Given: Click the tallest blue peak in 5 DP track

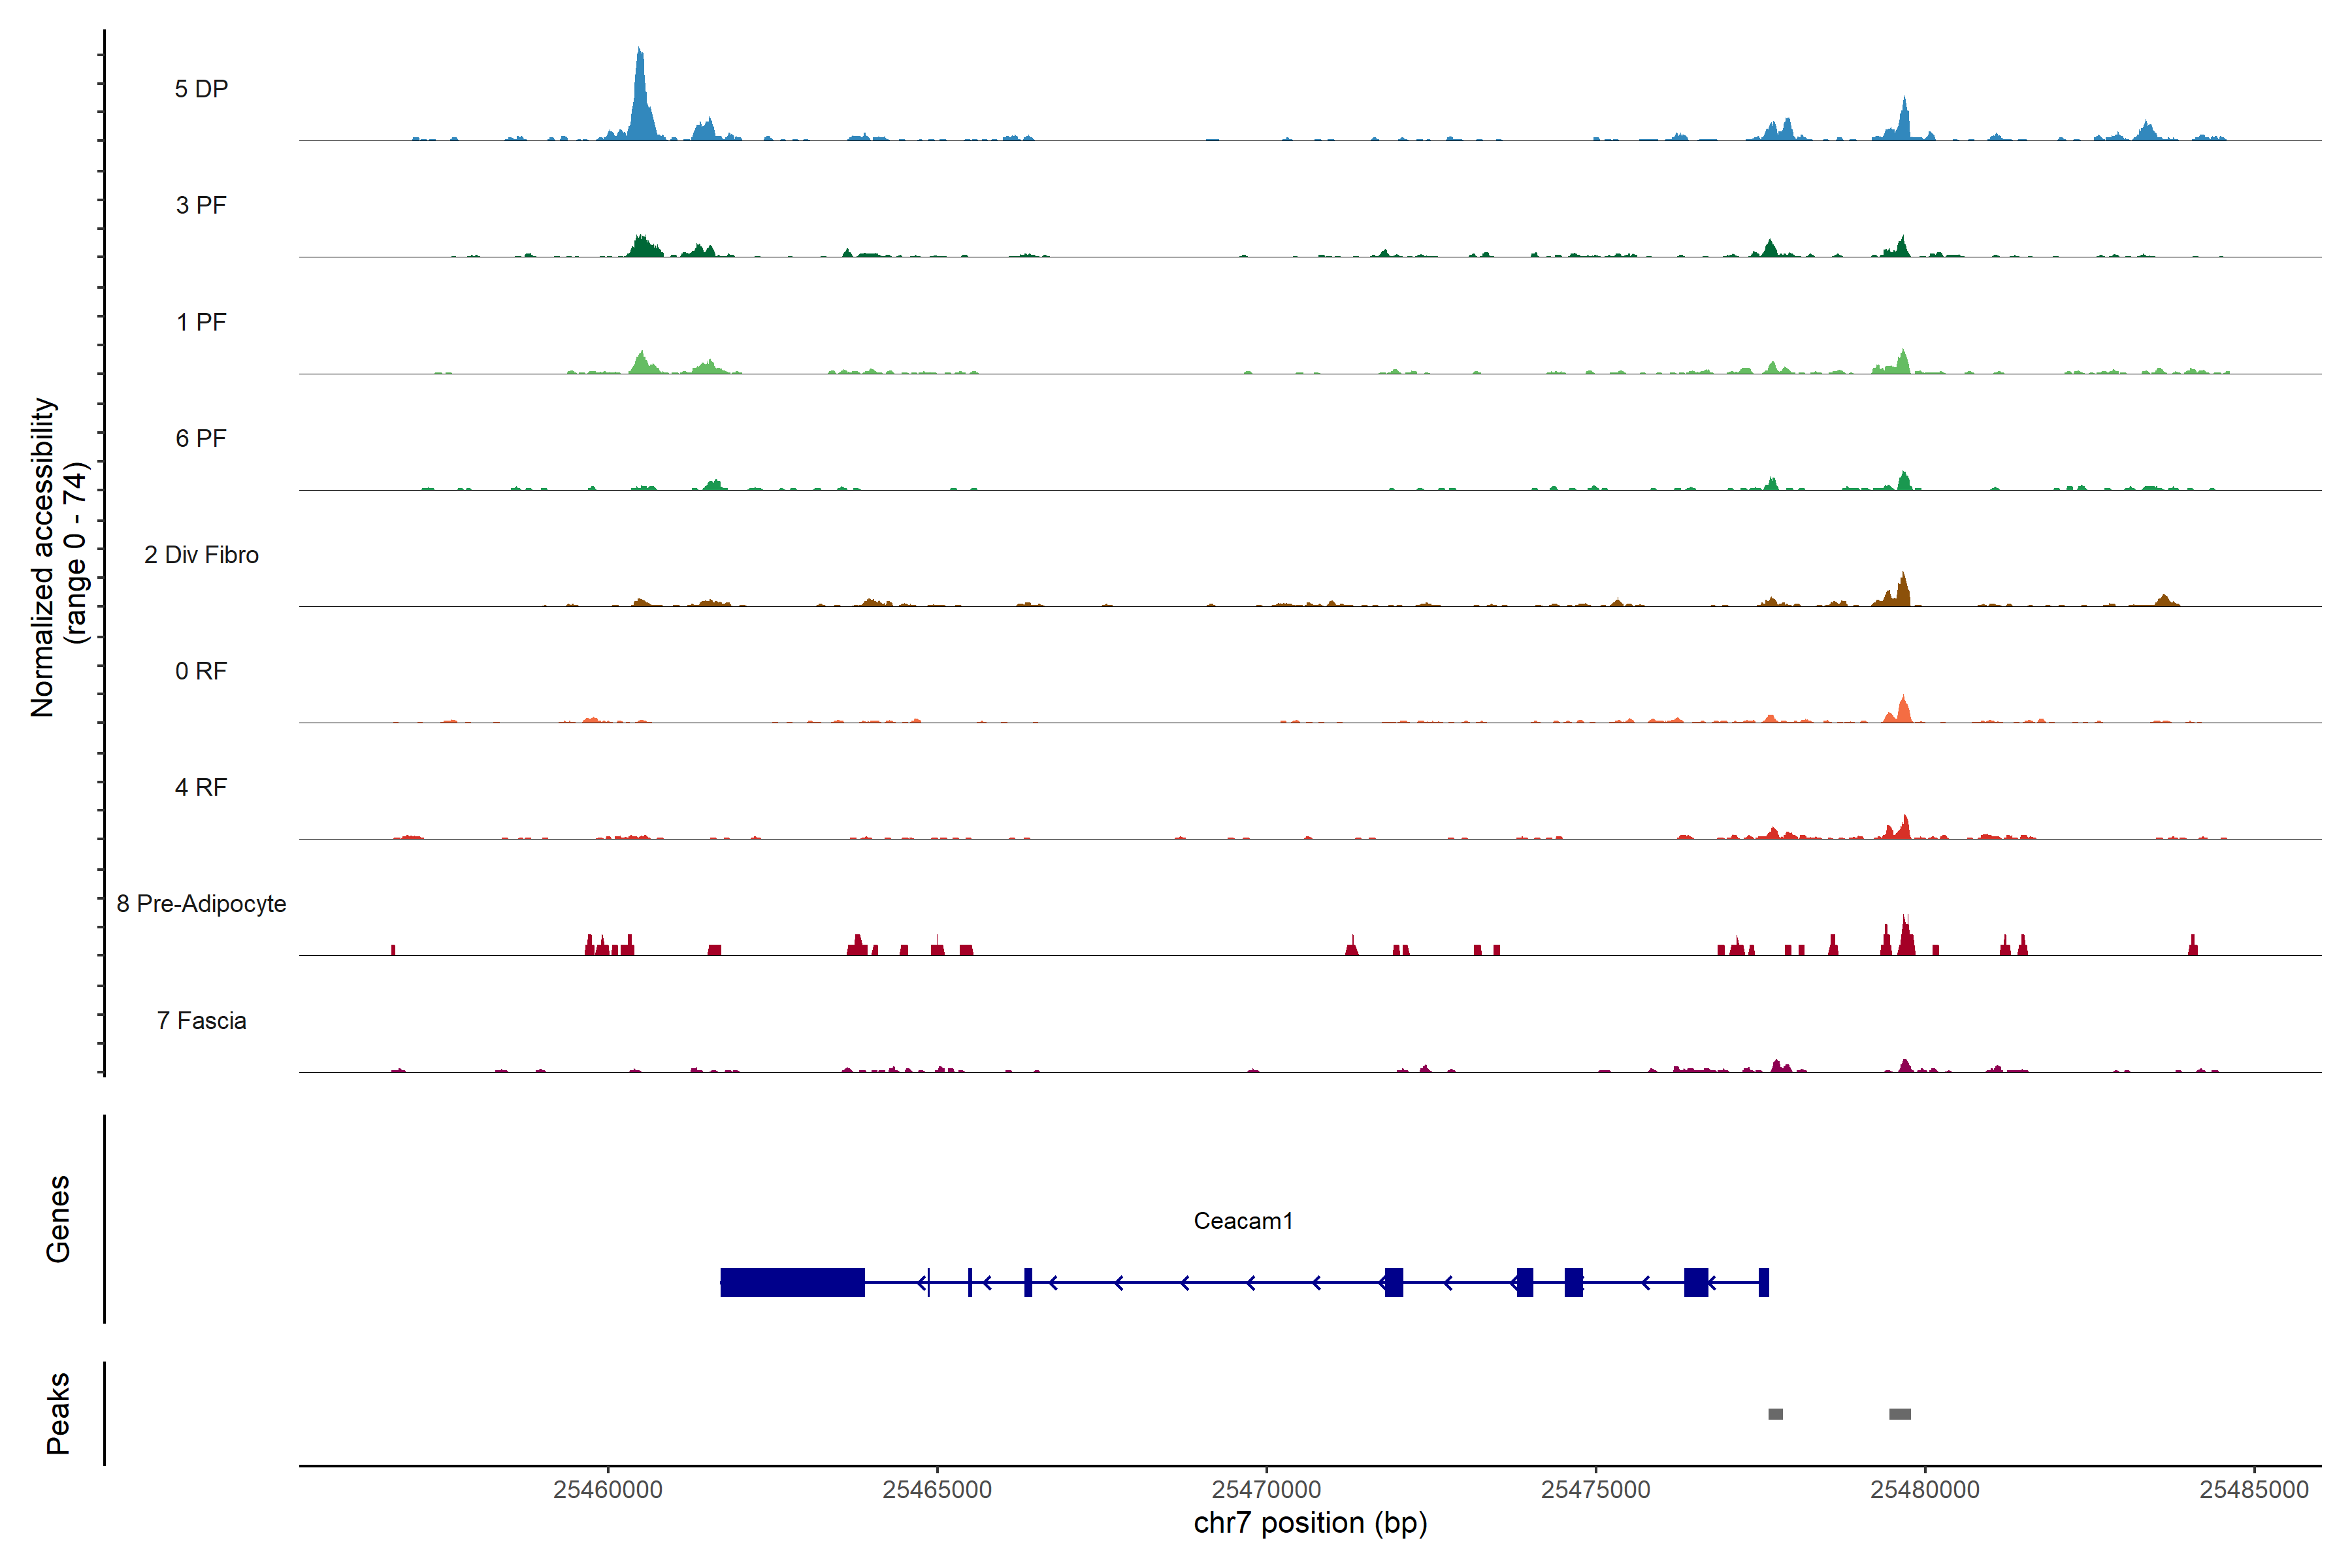Looking at the screenshot, I should 641,100.
